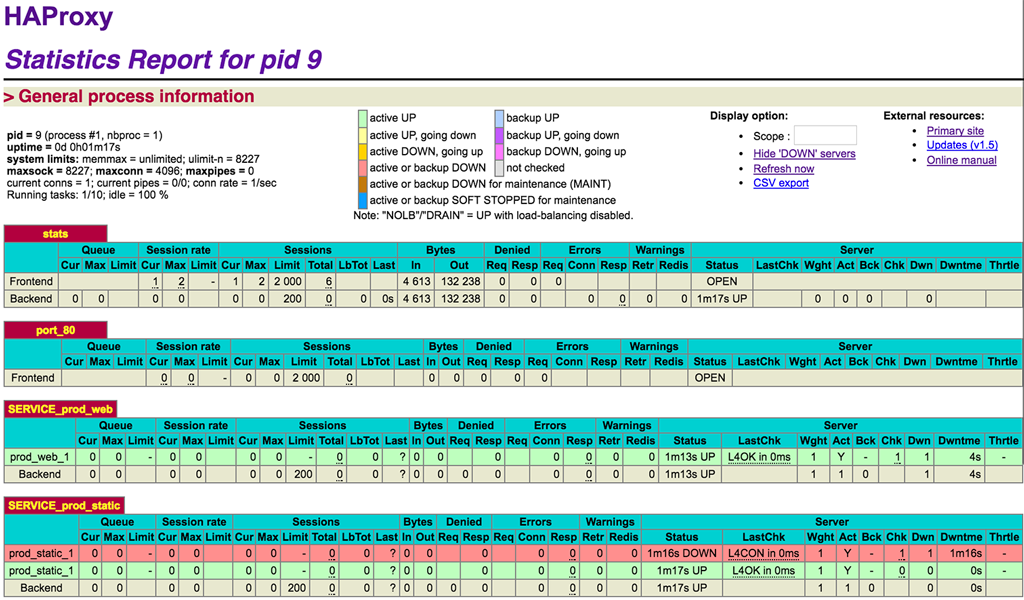This screenshot has height=600, width=1024.
Task: Click the External resources heading
Action: pos(933,116)
